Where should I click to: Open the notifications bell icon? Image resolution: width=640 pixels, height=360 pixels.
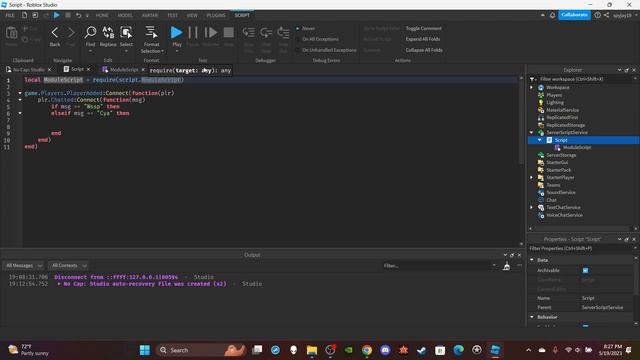point(552,15)
